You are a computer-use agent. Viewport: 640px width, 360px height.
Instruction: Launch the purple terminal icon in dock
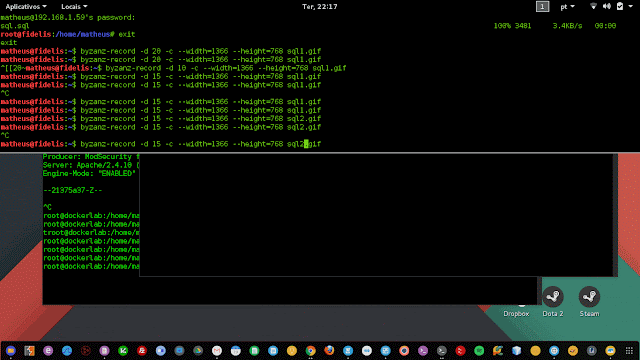pos(423,351)
